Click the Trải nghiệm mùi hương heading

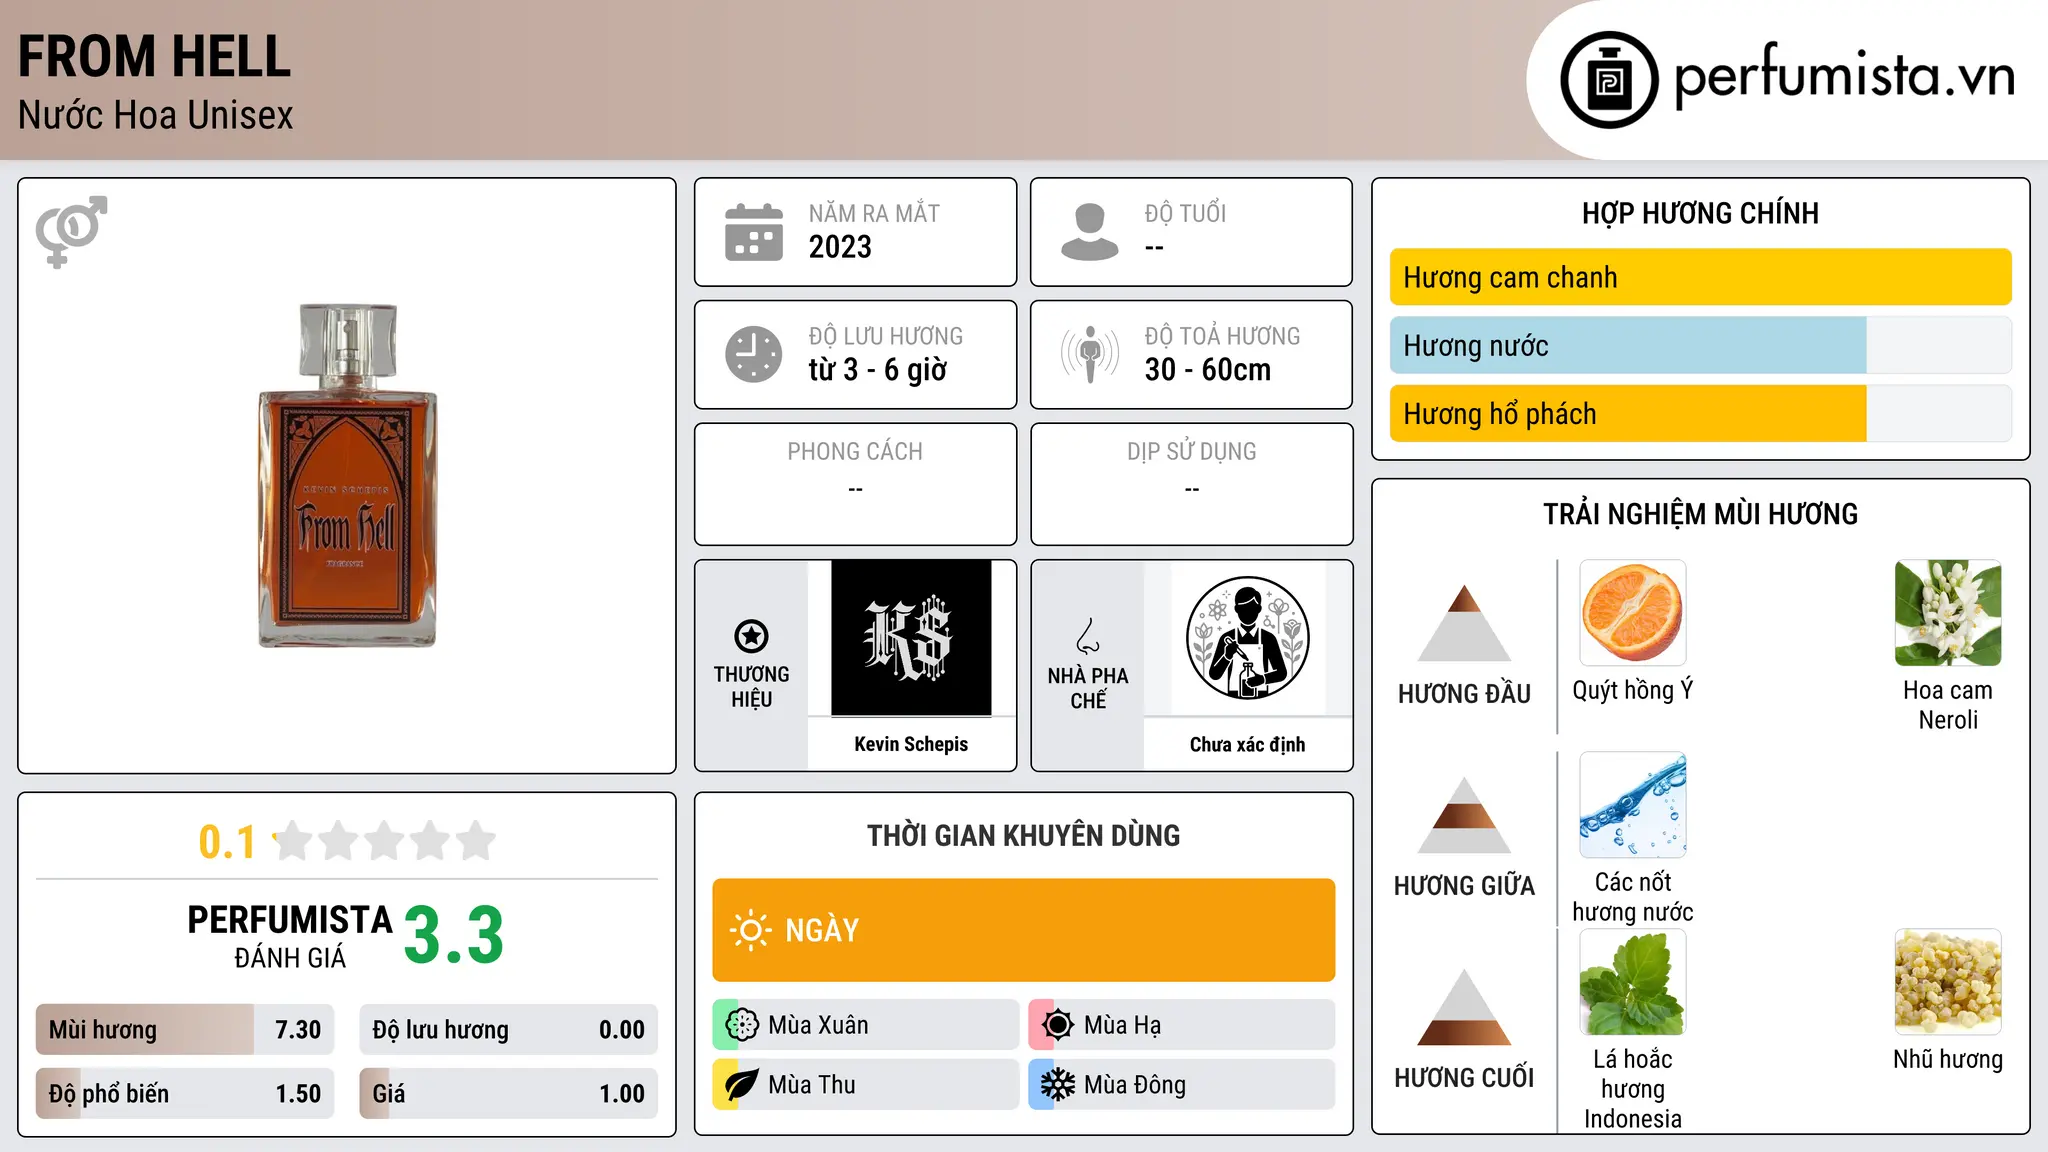coord(1700,514)
